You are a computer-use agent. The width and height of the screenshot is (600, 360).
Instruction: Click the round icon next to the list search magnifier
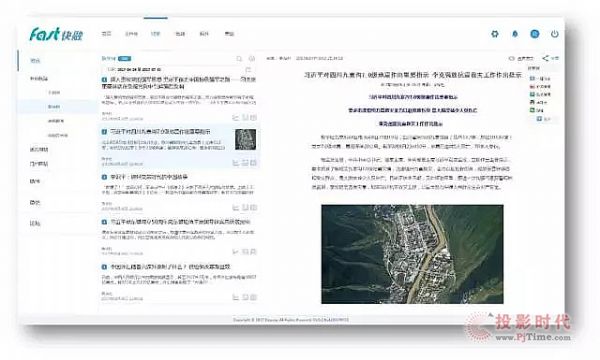coord(252,59)
